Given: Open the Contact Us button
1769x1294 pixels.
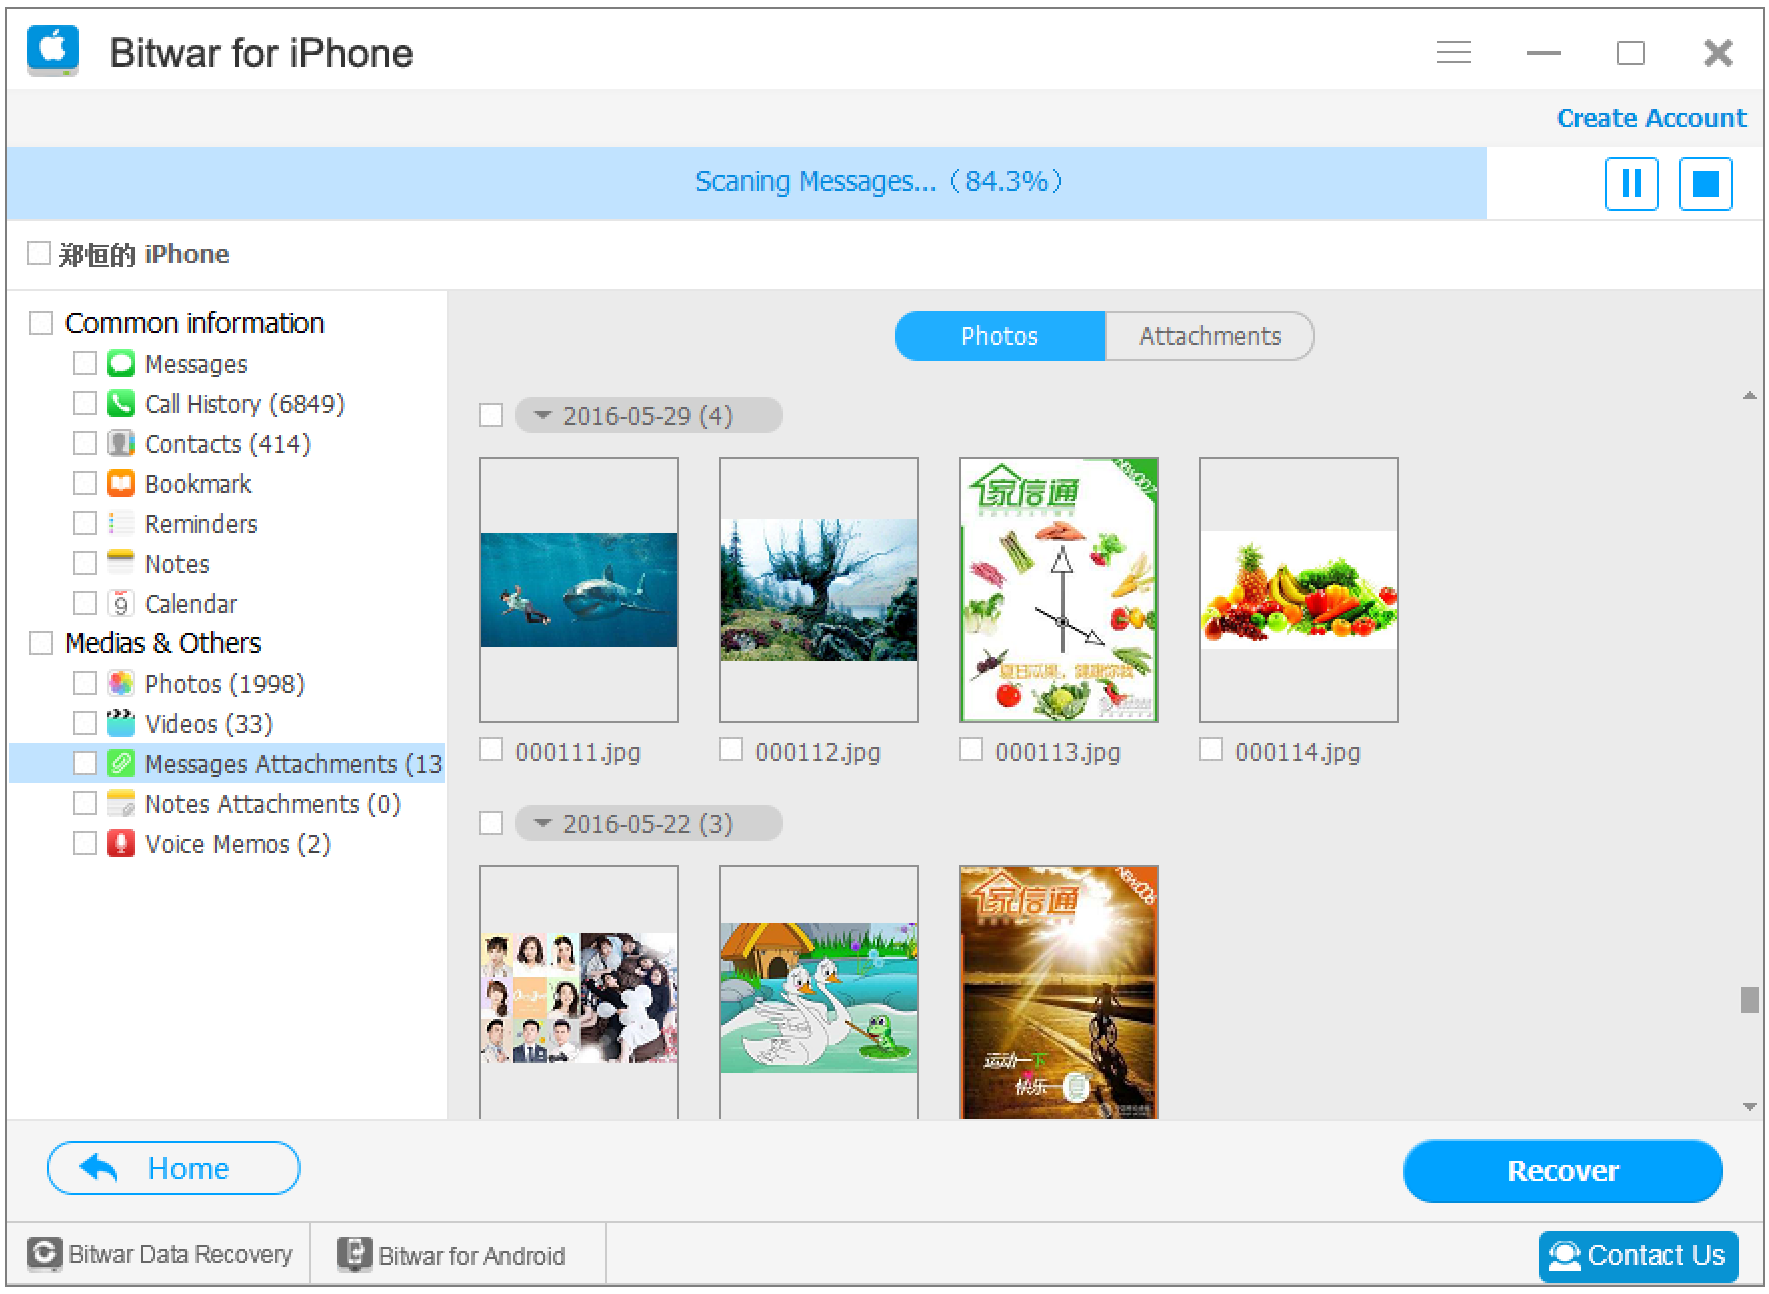Looking at the screenshot, I should tap(1638, 1256).
